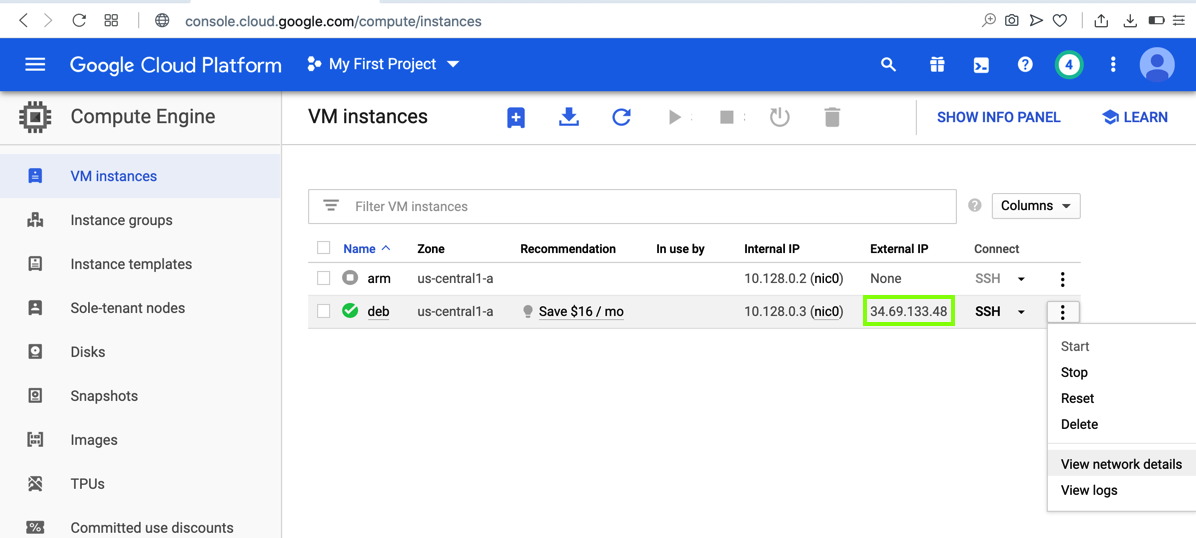Image resolution: width=1196 pixels, height=538 pixels.
Task: Click the browser back arrow
Action: point(24,21)
